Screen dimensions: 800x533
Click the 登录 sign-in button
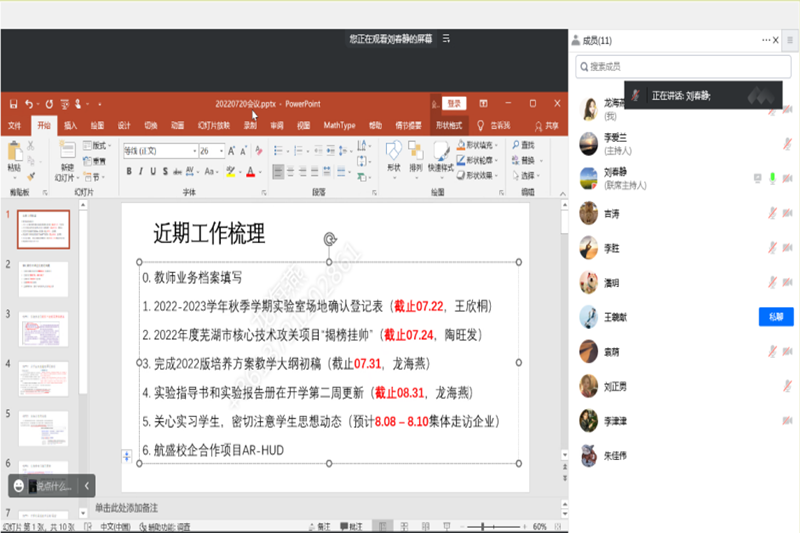454,104
